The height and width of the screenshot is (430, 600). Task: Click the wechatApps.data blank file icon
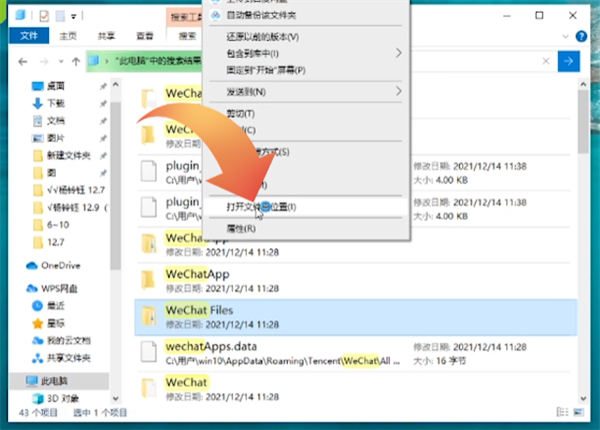point(148,352)
